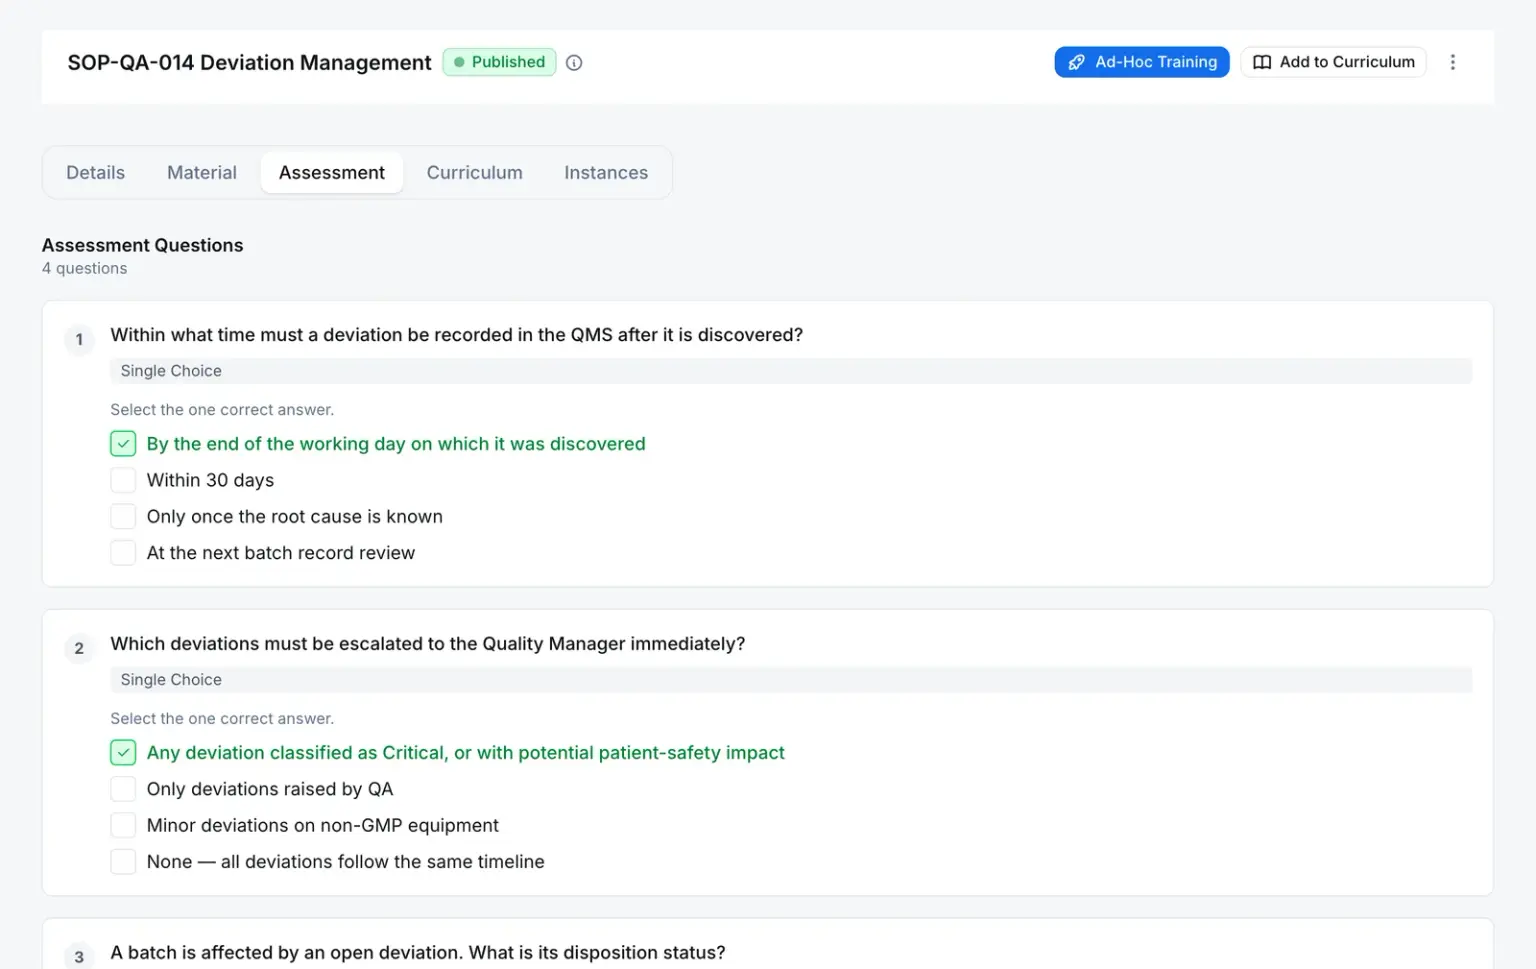Open the Material tab
The width and height of the screenshot is (1536, 969).
(202, 173)
